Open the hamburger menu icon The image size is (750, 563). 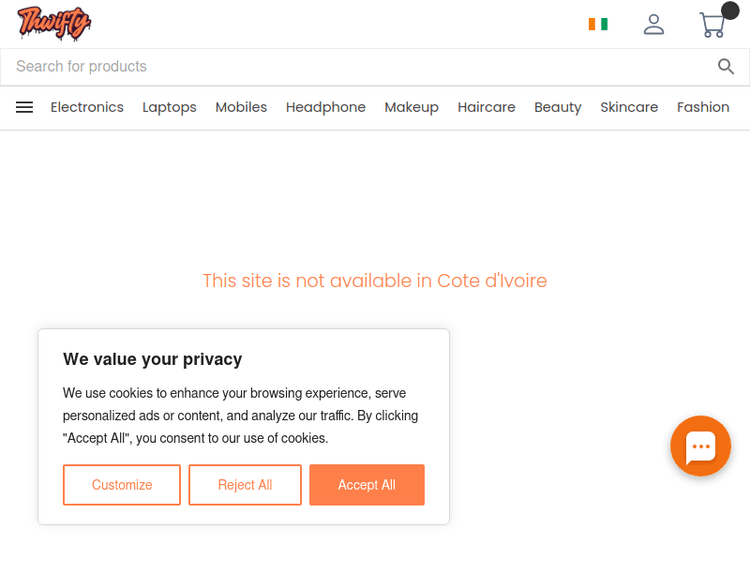coord(25,107)
